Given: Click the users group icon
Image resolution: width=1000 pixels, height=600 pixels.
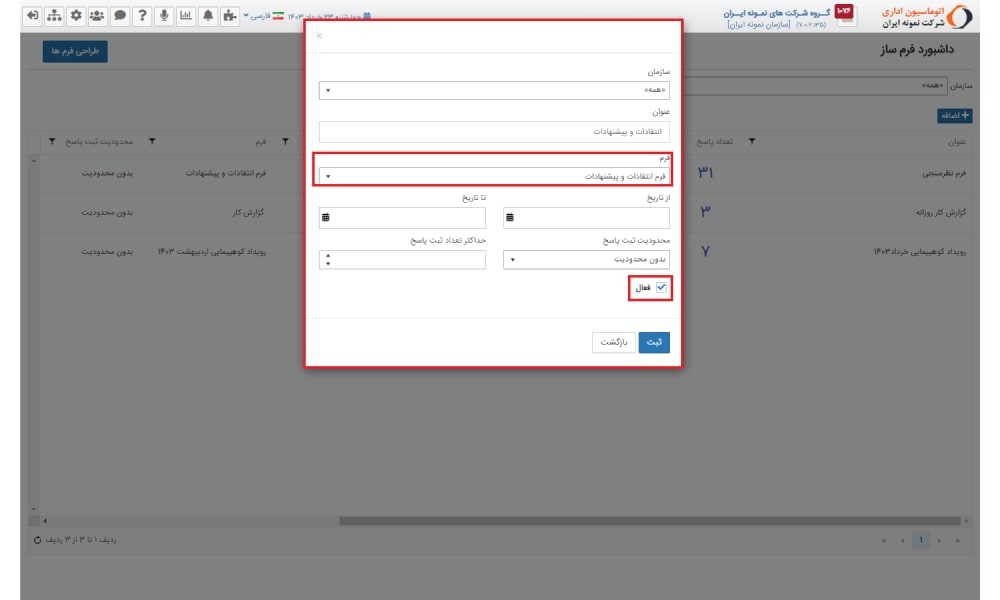Looking at the screenshot, I should click(x=97, y=16).
